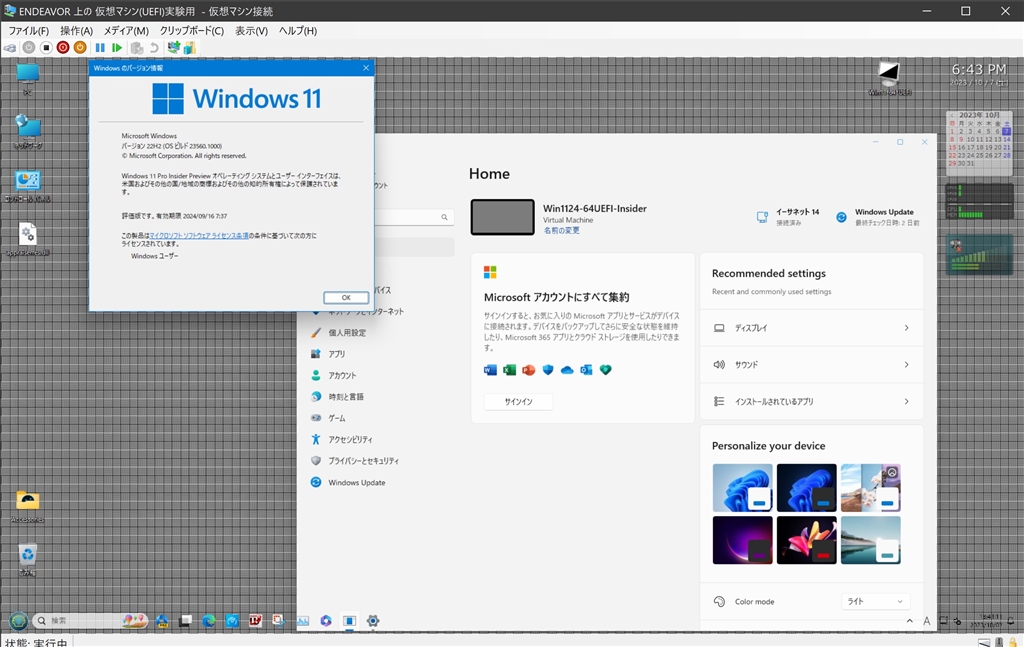This screenshot has height=647, width=1024.
Task: Click the Office apps icon row under Microsoft account
Action: coord(547,370)
